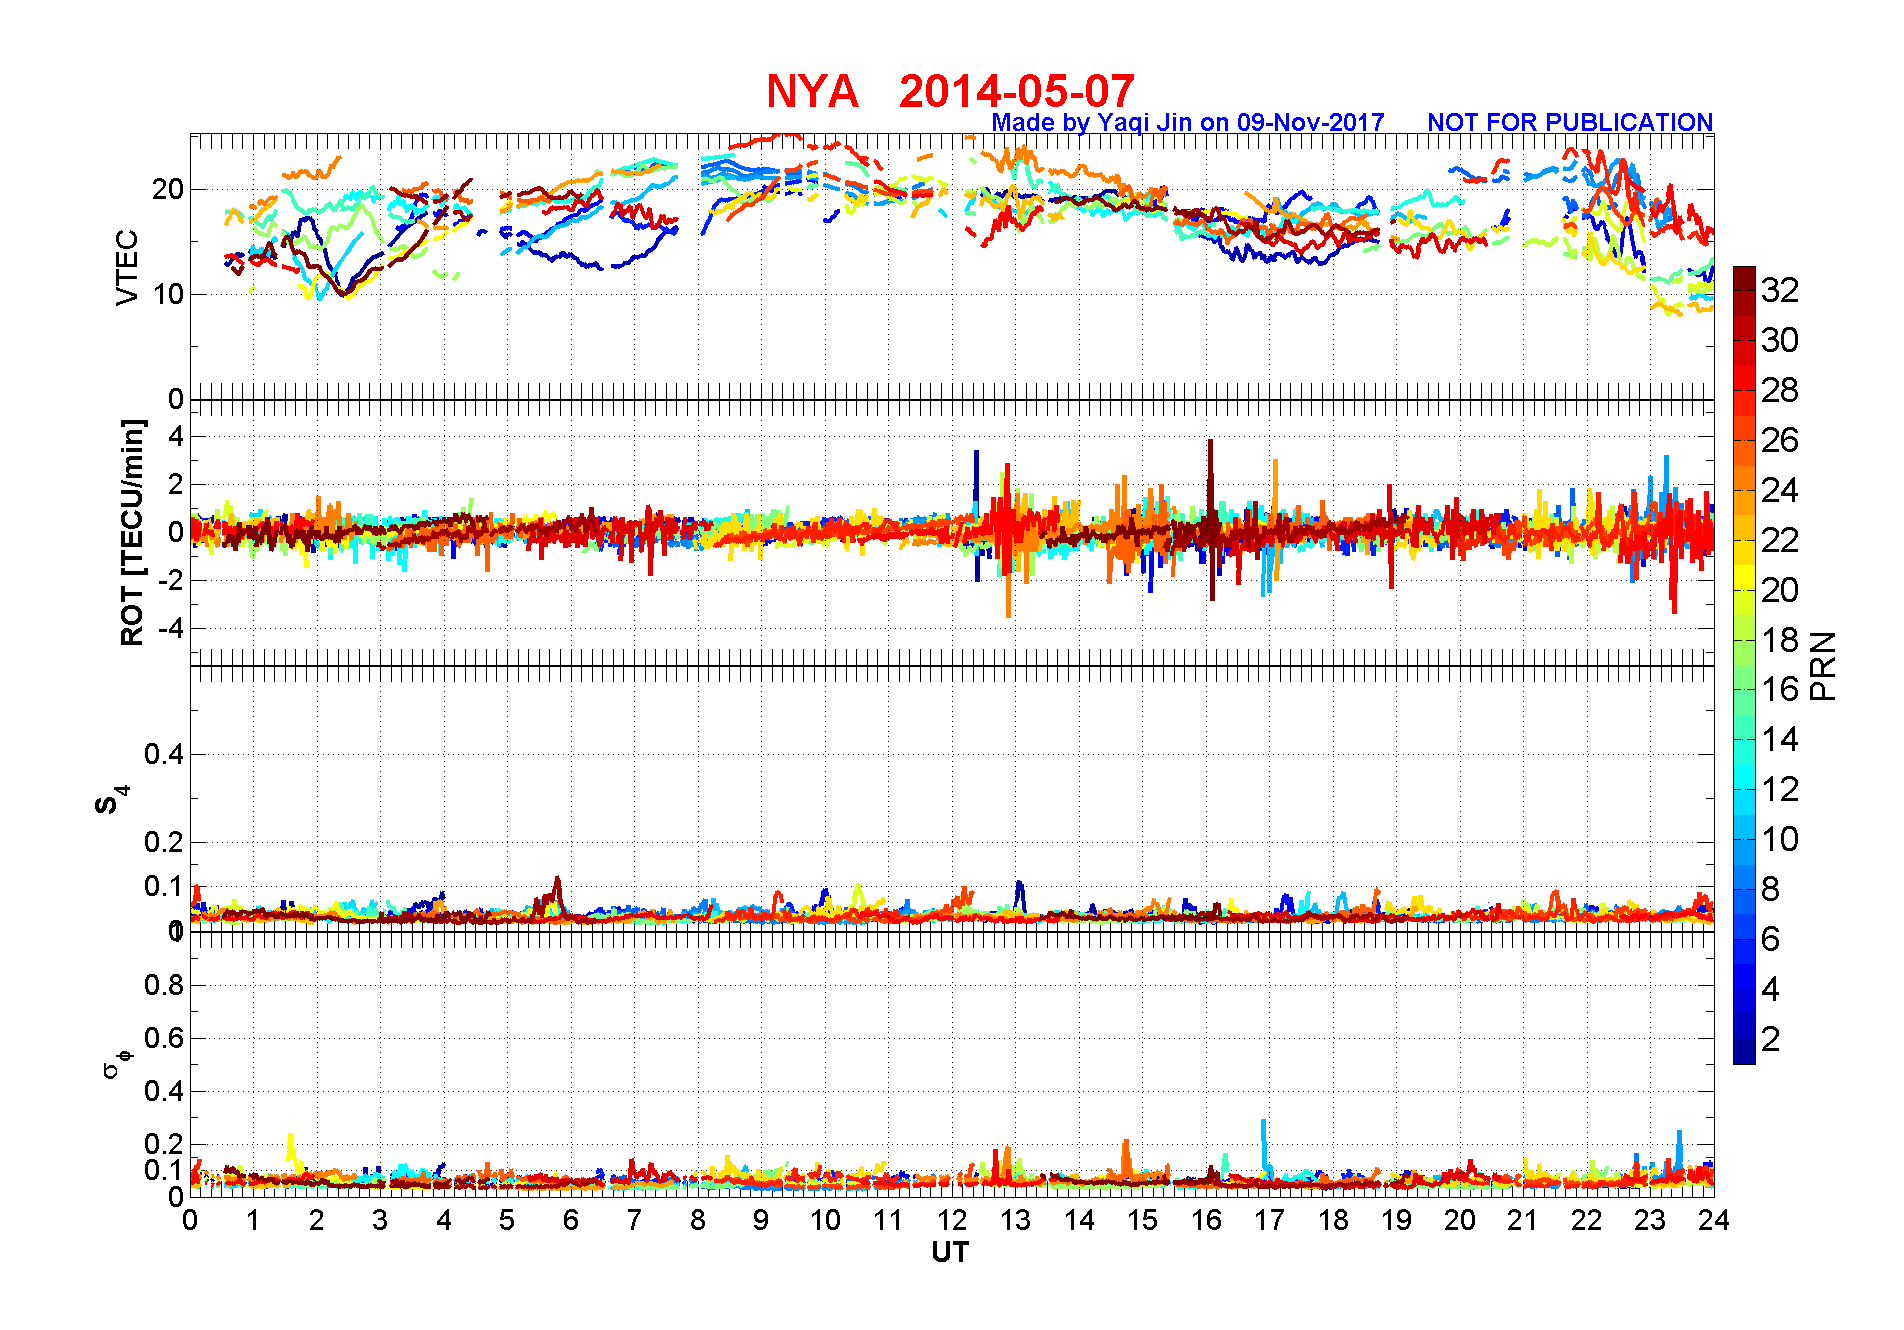Click the VTEC minimum dip near 2.5 UT
This screenshot has width=1904, height=1330.
tap(345, 294)
